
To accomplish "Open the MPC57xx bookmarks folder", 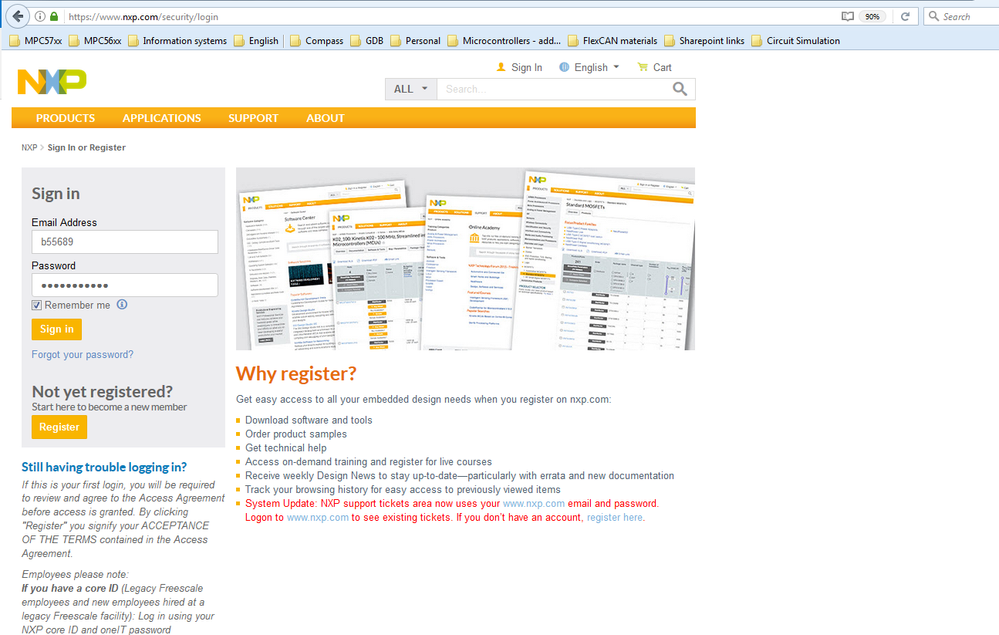I will pyautogui.click(x=36, y=41).
